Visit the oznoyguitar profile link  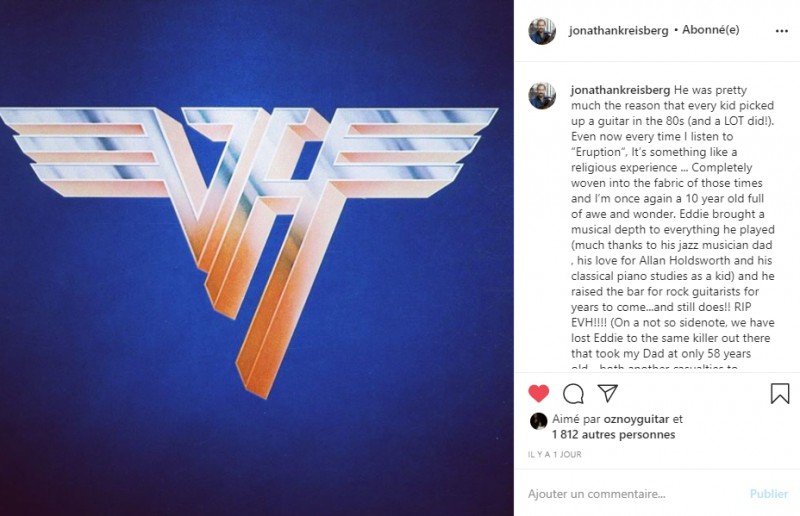tap(636, 420)
